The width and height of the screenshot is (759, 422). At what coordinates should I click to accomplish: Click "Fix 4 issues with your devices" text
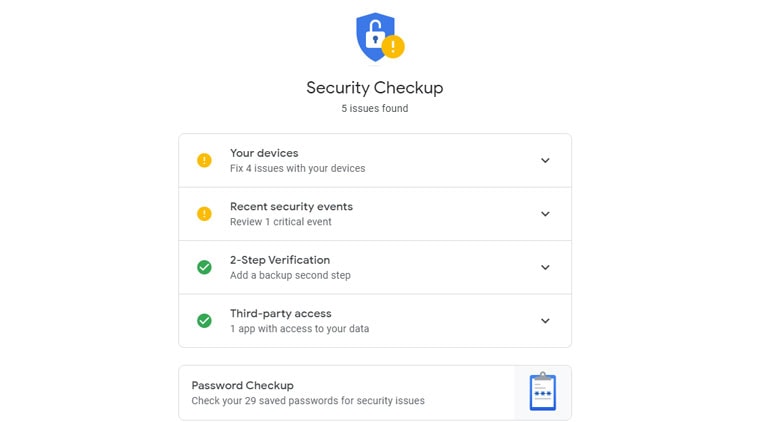(297, 169)
